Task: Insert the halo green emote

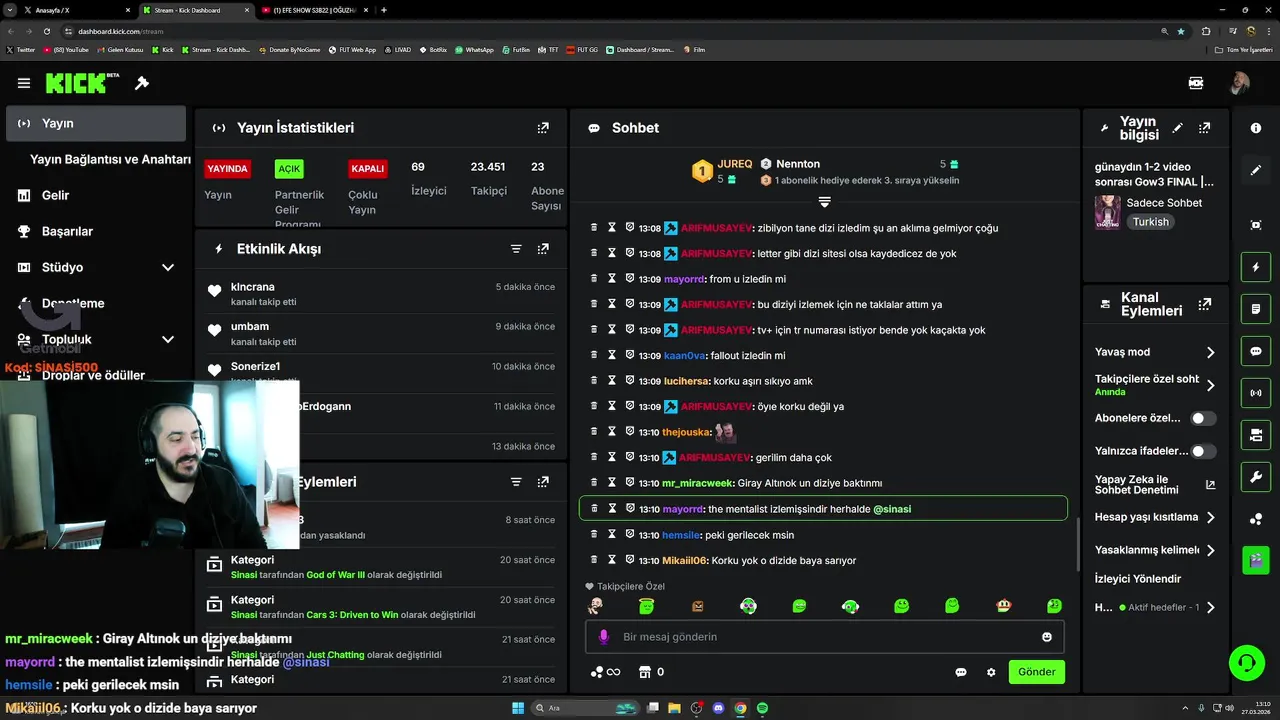Action: click(x=646, y=606)
